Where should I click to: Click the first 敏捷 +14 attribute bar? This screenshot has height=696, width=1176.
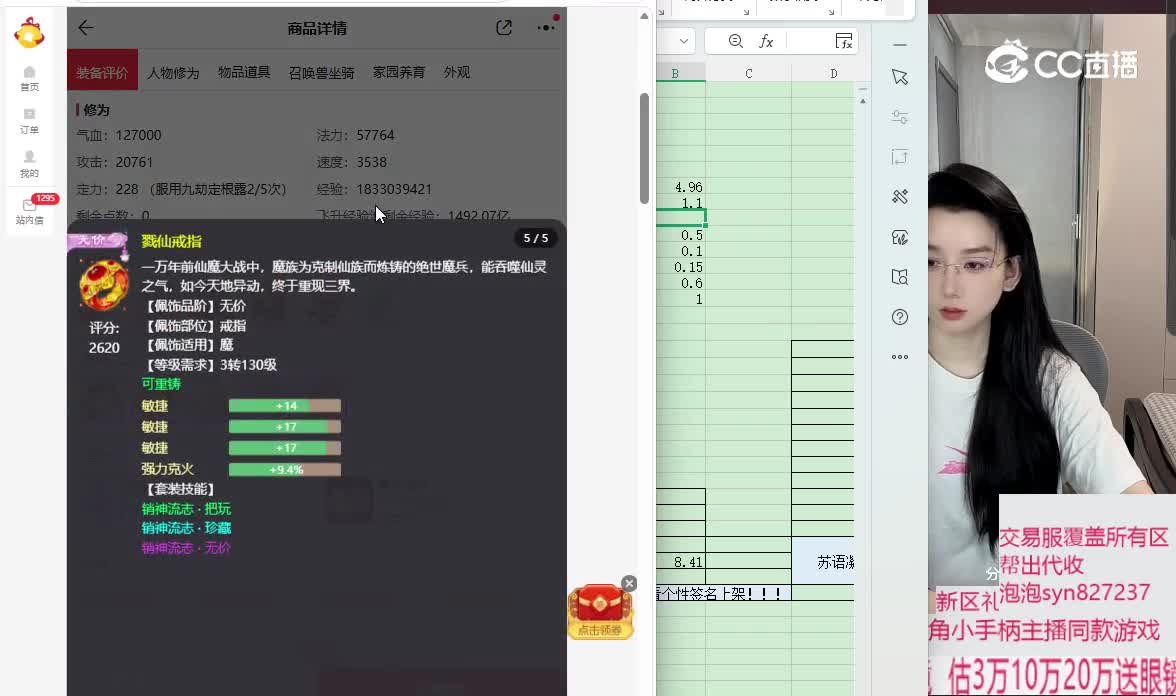pyautogui.click(x=285, y=406)
